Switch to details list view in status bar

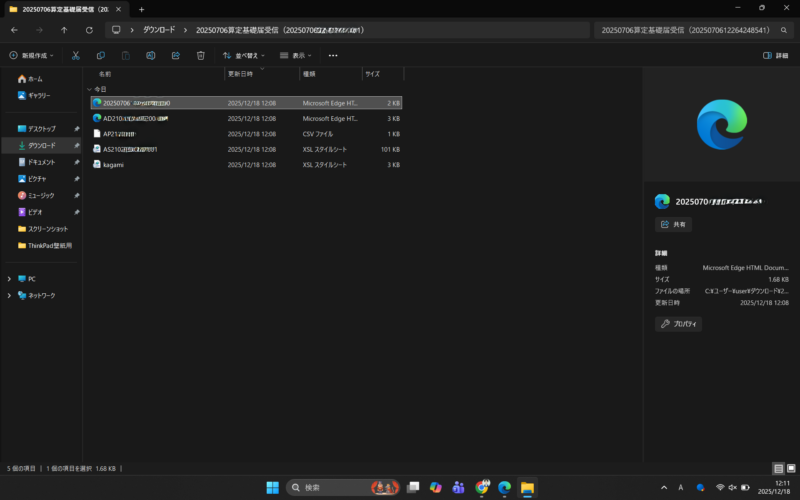pyautogui.click(x=778, y=468)
